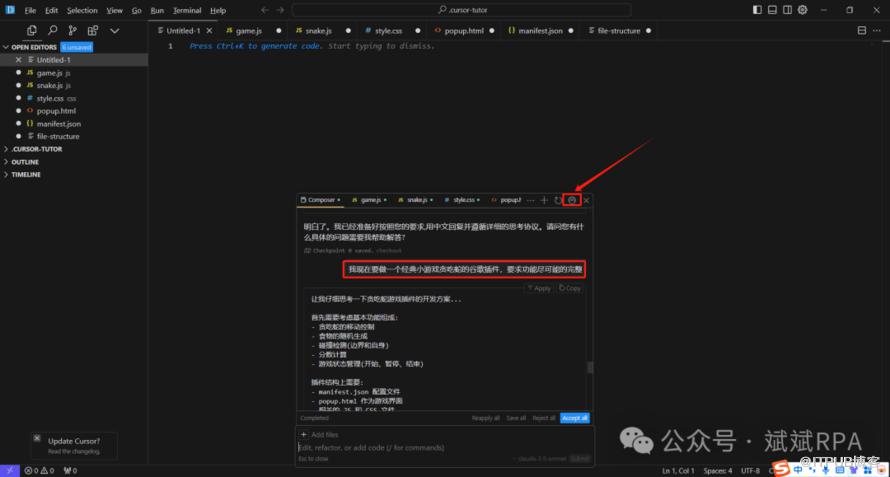The width and height of the screenshot is (890, 477).
Task: Open the Terminal menu
Action: tap(186, 10)
